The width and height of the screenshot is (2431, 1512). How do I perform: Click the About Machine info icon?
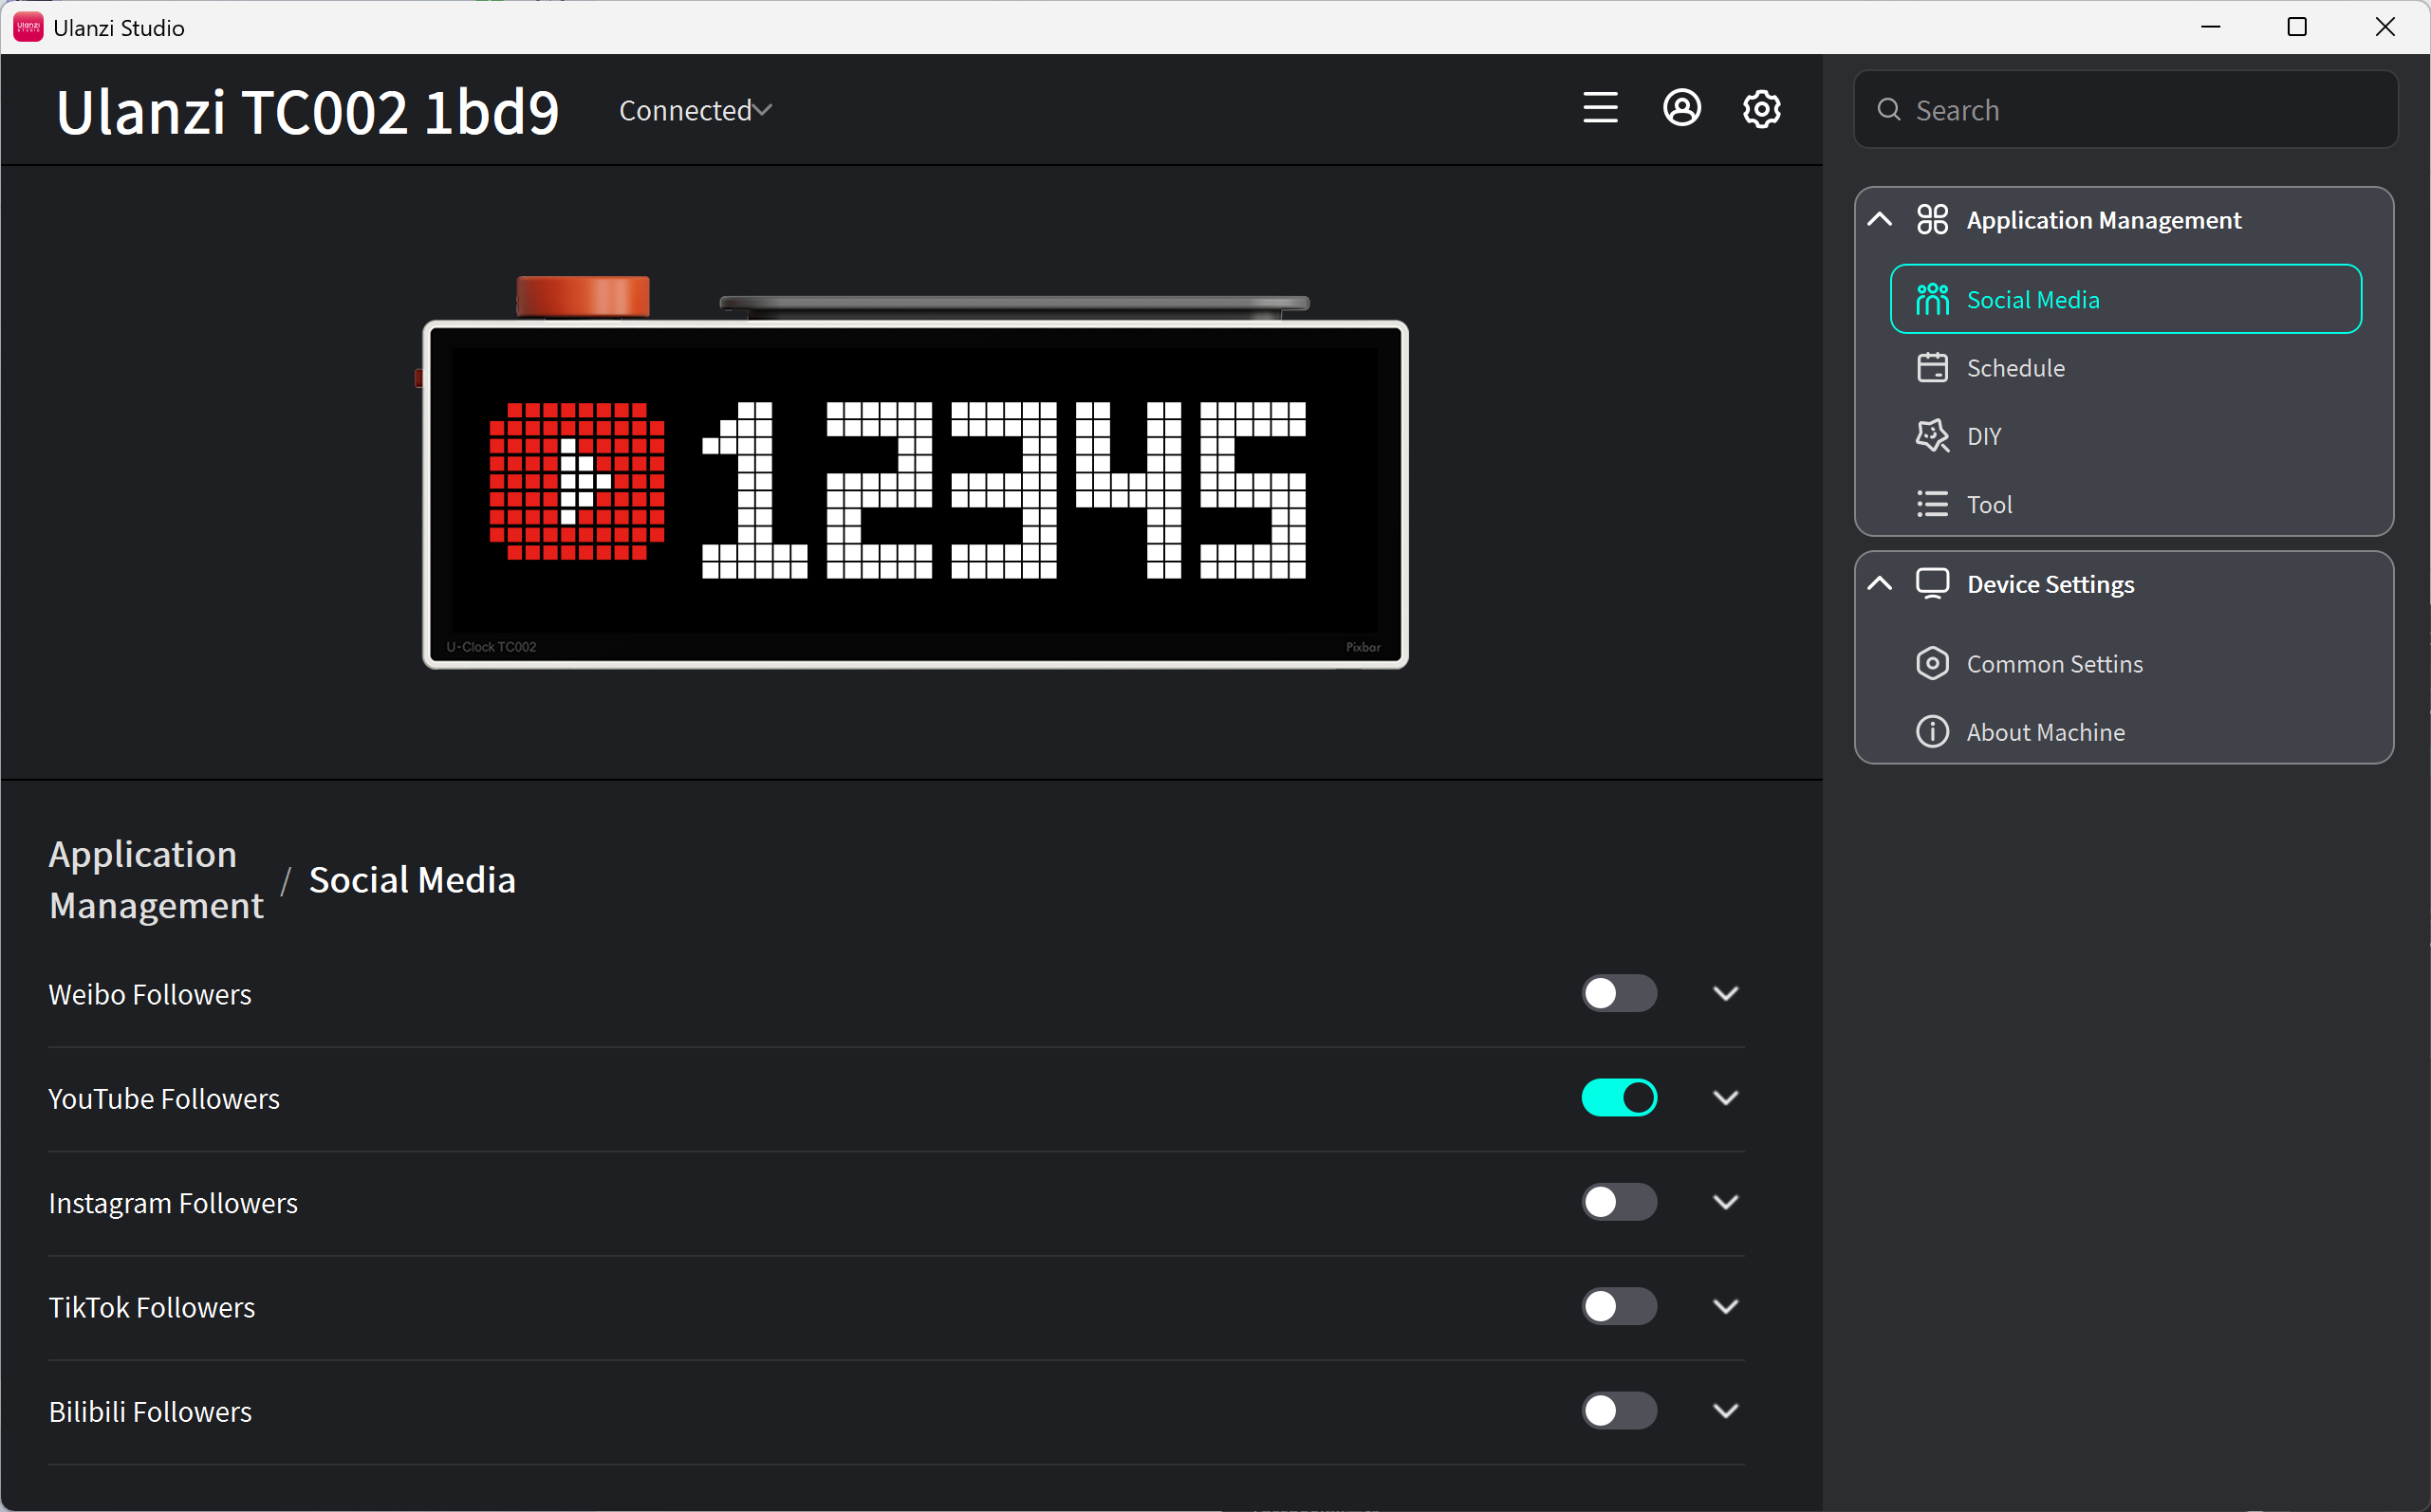tap(1932, 732)
